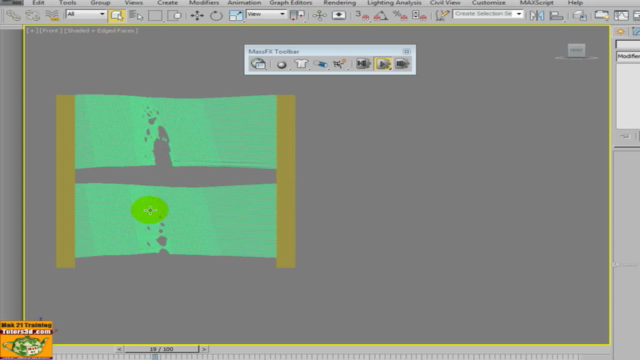Activate the Select Object tool
The image size is (640, 360).
pyautogui.click(x=117, y=16)
